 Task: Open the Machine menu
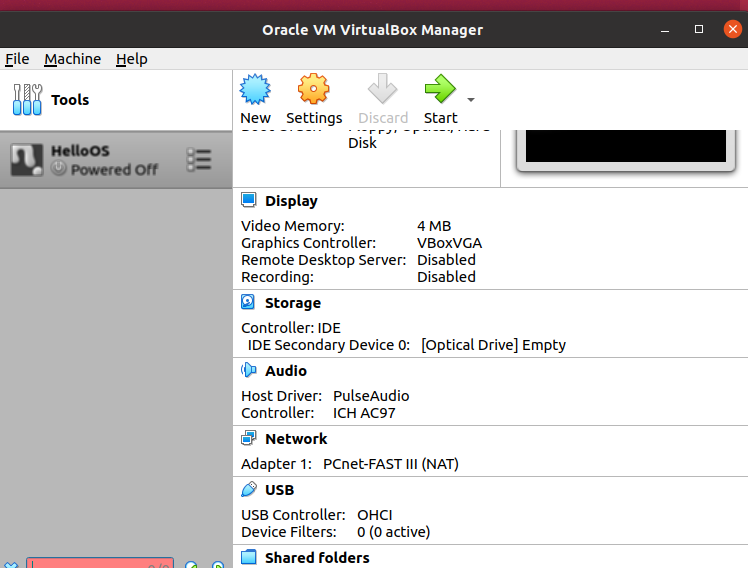(72, 59)
